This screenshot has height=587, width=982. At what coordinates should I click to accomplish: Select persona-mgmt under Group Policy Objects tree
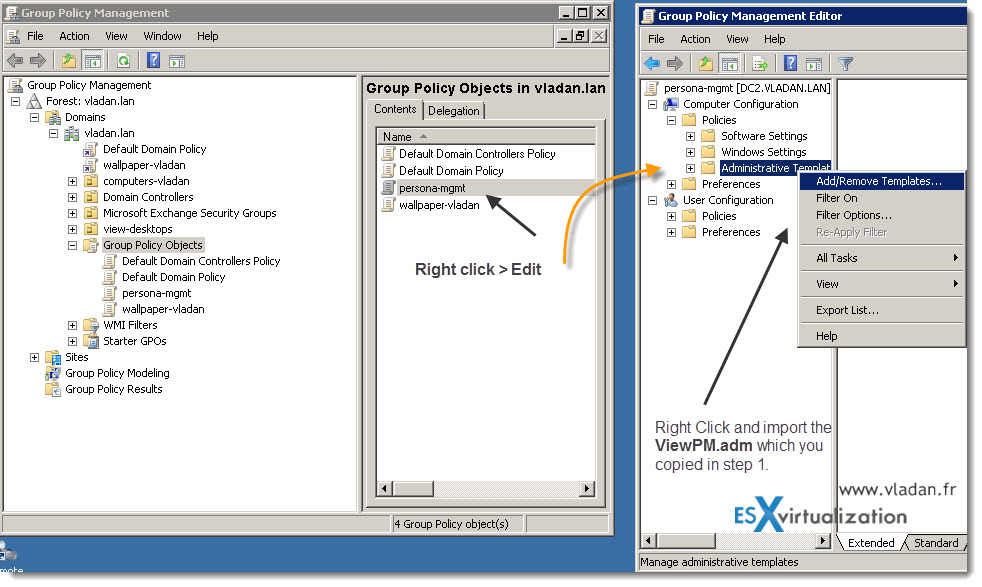(x=157, y=293)
